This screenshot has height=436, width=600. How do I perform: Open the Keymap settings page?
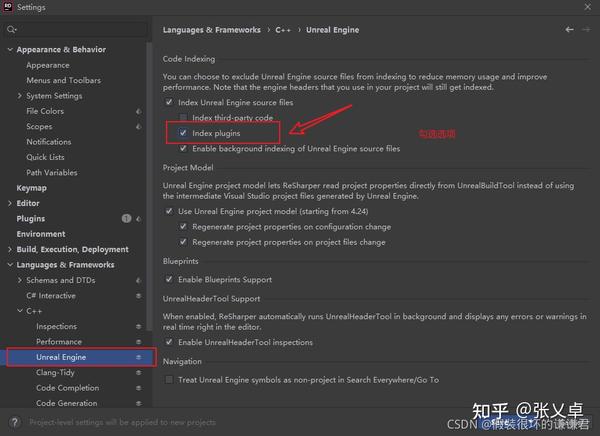(31, 188)
